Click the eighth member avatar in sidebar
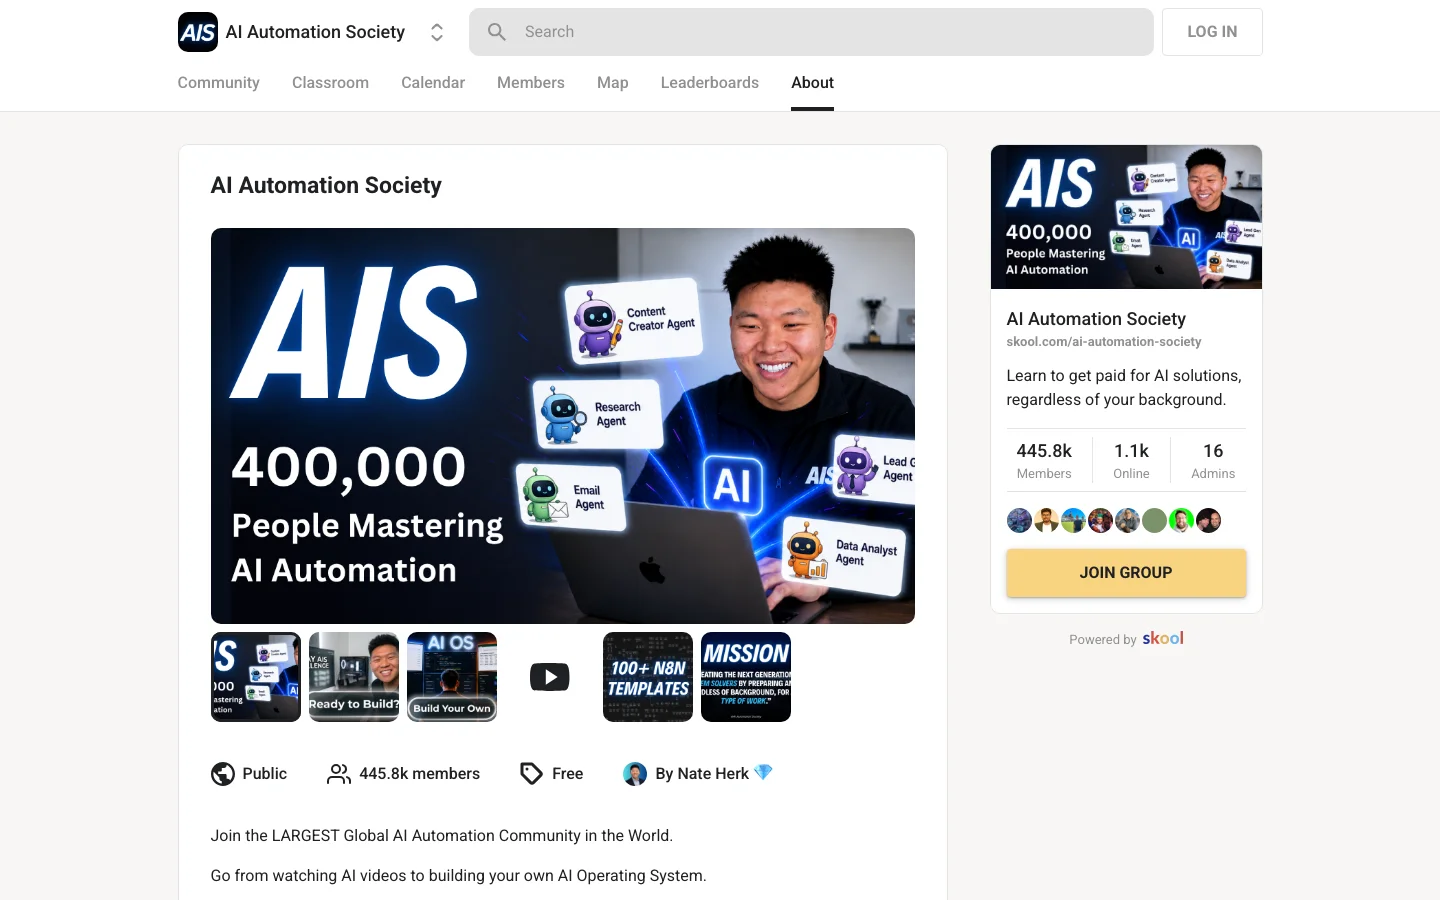 (x=1208, y=521)
